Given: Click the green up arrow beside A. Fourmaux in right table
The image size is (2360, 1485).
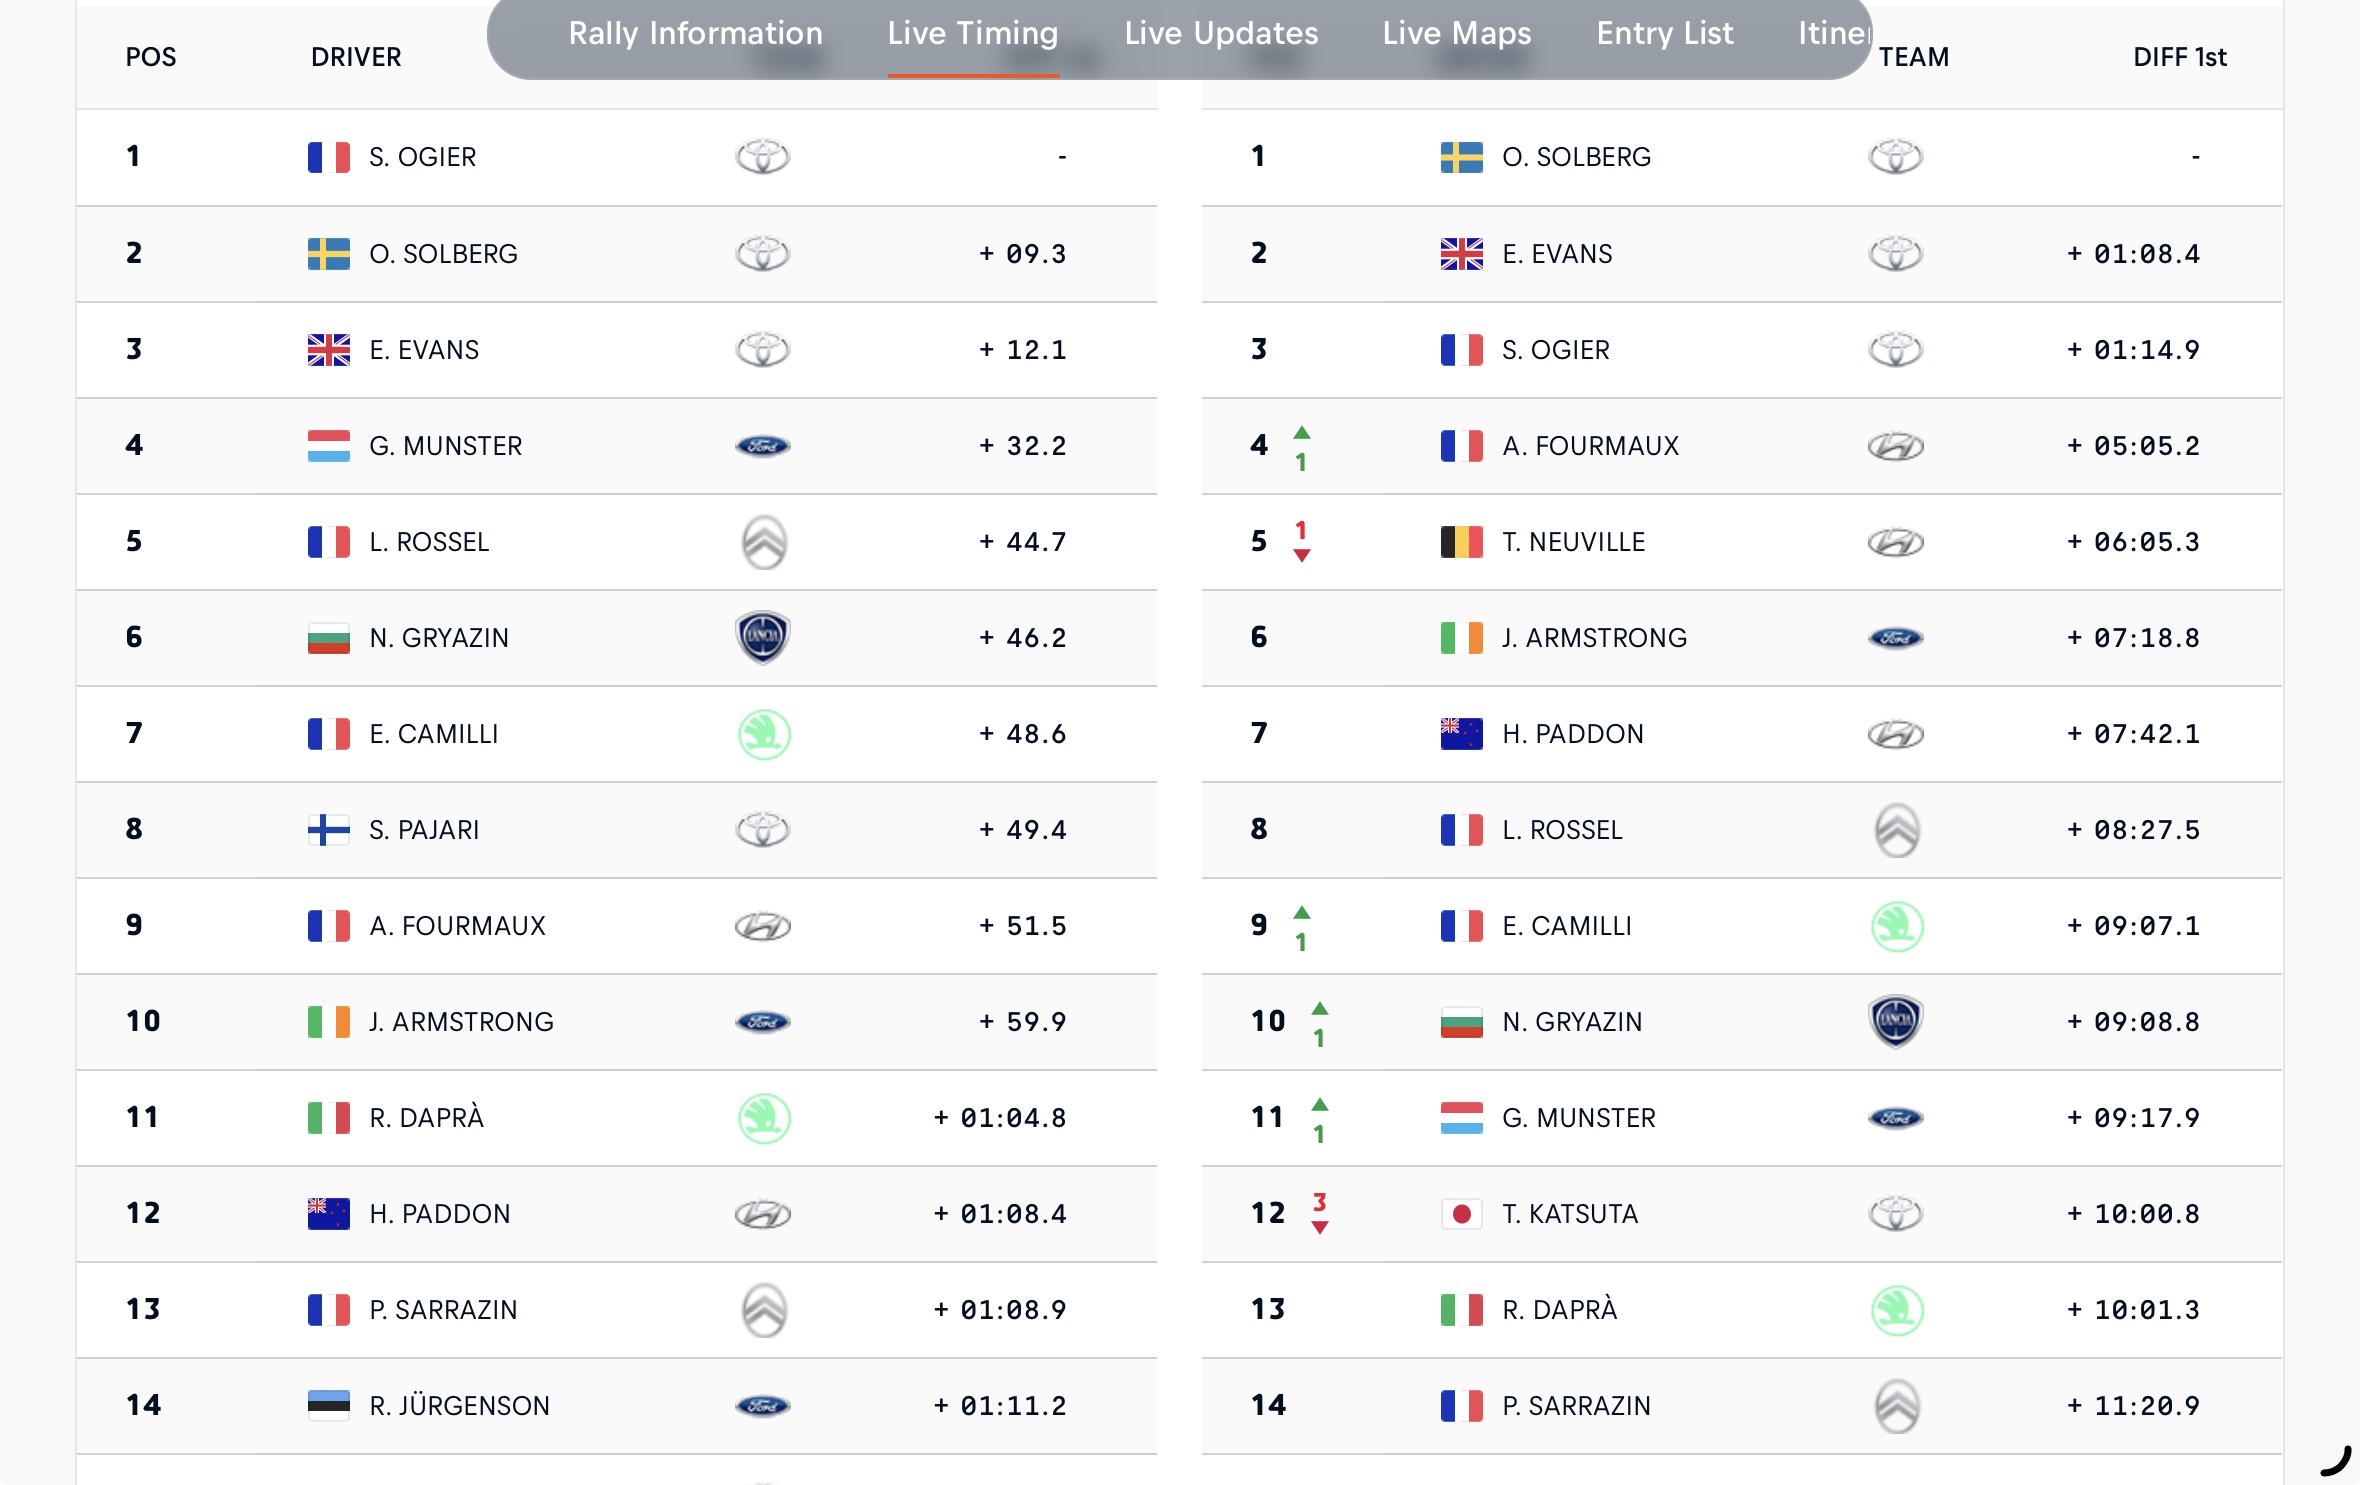Looking at the screenshot, I should pos(1301,433).
